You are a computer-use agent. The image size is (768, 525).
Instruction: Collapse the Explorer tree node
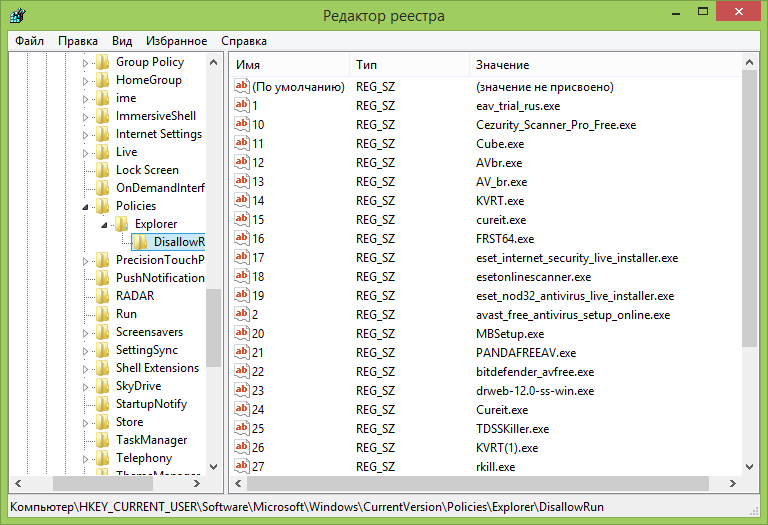point(104,225)
